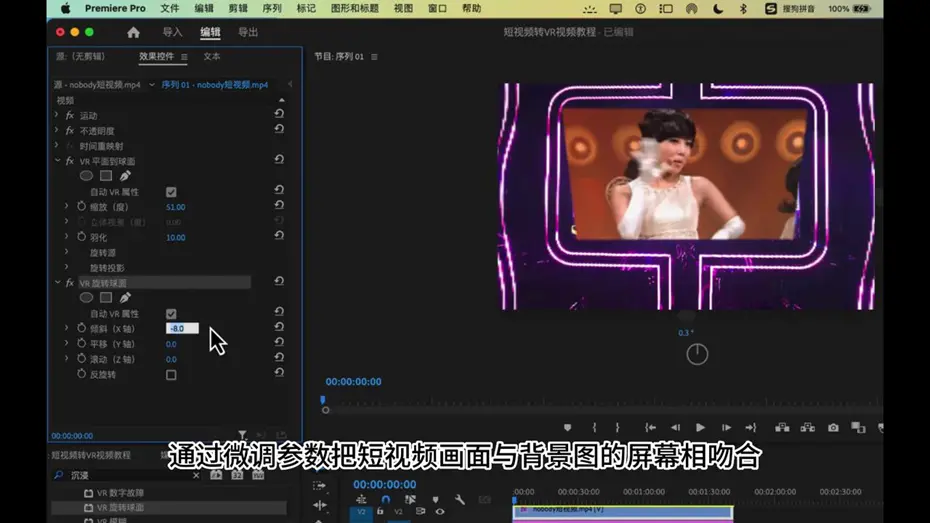Expand the 时间重映射 effect
This screenshot has width=930, height=523.
coord(57,145)
